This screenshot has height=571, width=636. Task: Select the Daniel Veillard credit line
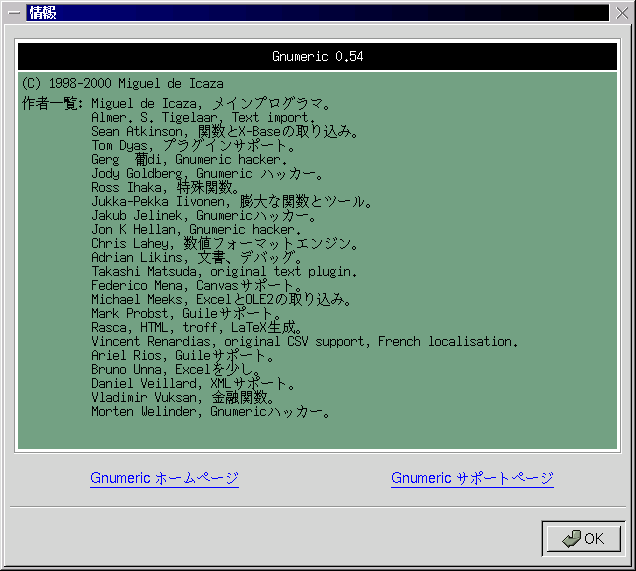193,383
